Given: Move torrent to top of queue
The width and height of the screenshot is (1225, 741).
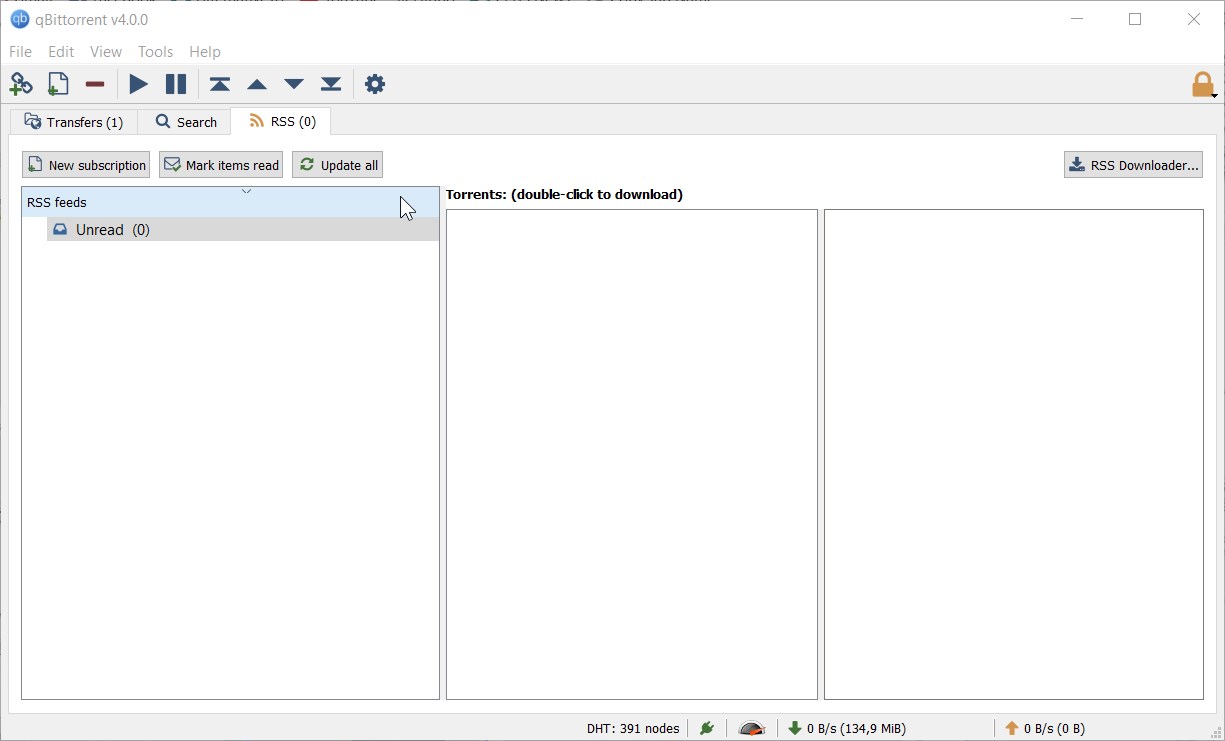Looking at the screenshot, I should [x=220, y=85].
